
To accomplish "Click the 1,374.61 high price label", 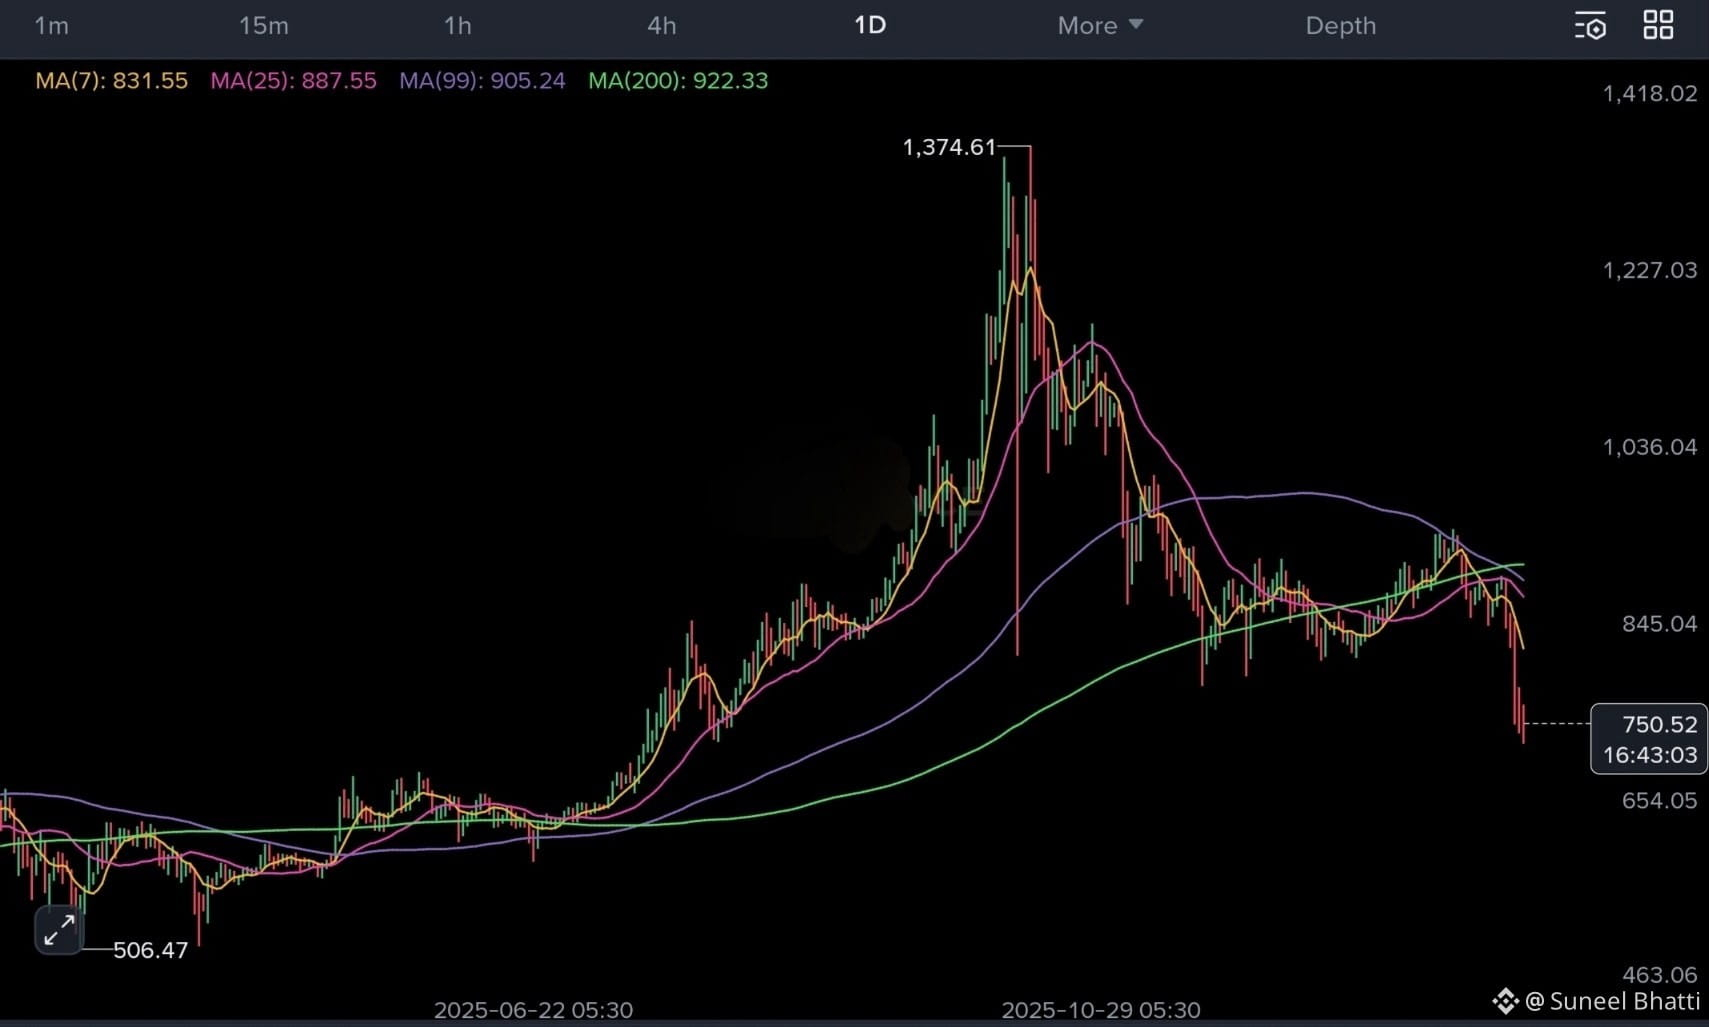I will tap(949, 147).
